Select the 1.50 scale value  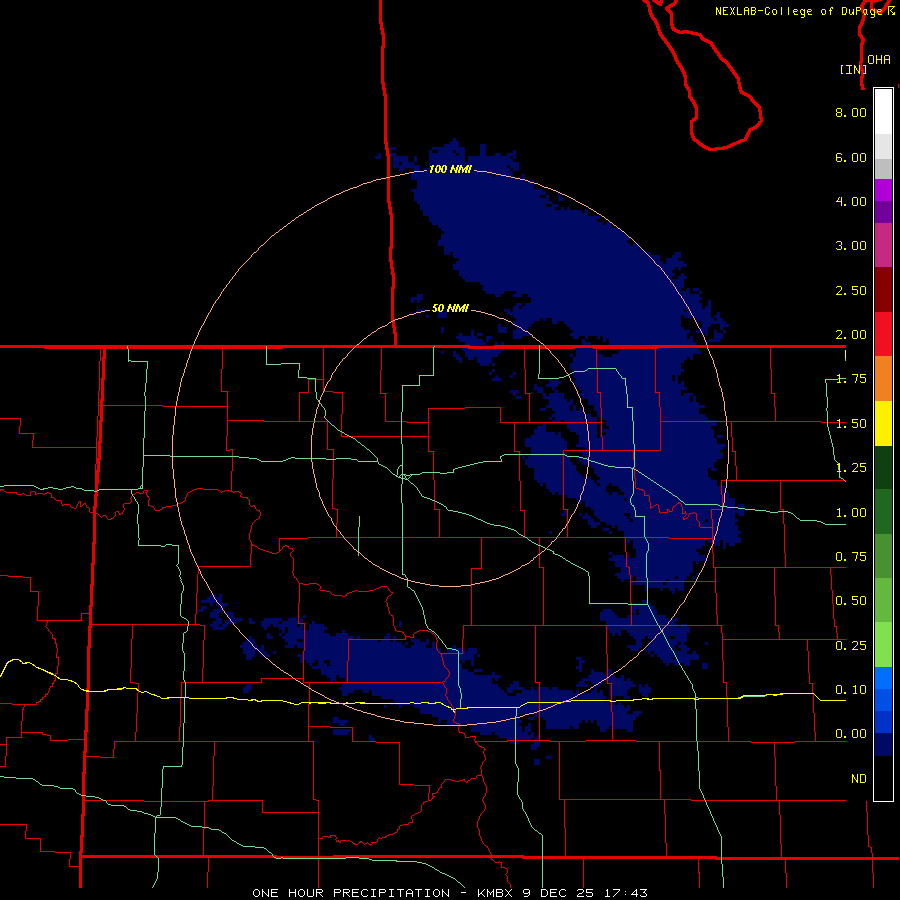(x=851, y=423)
